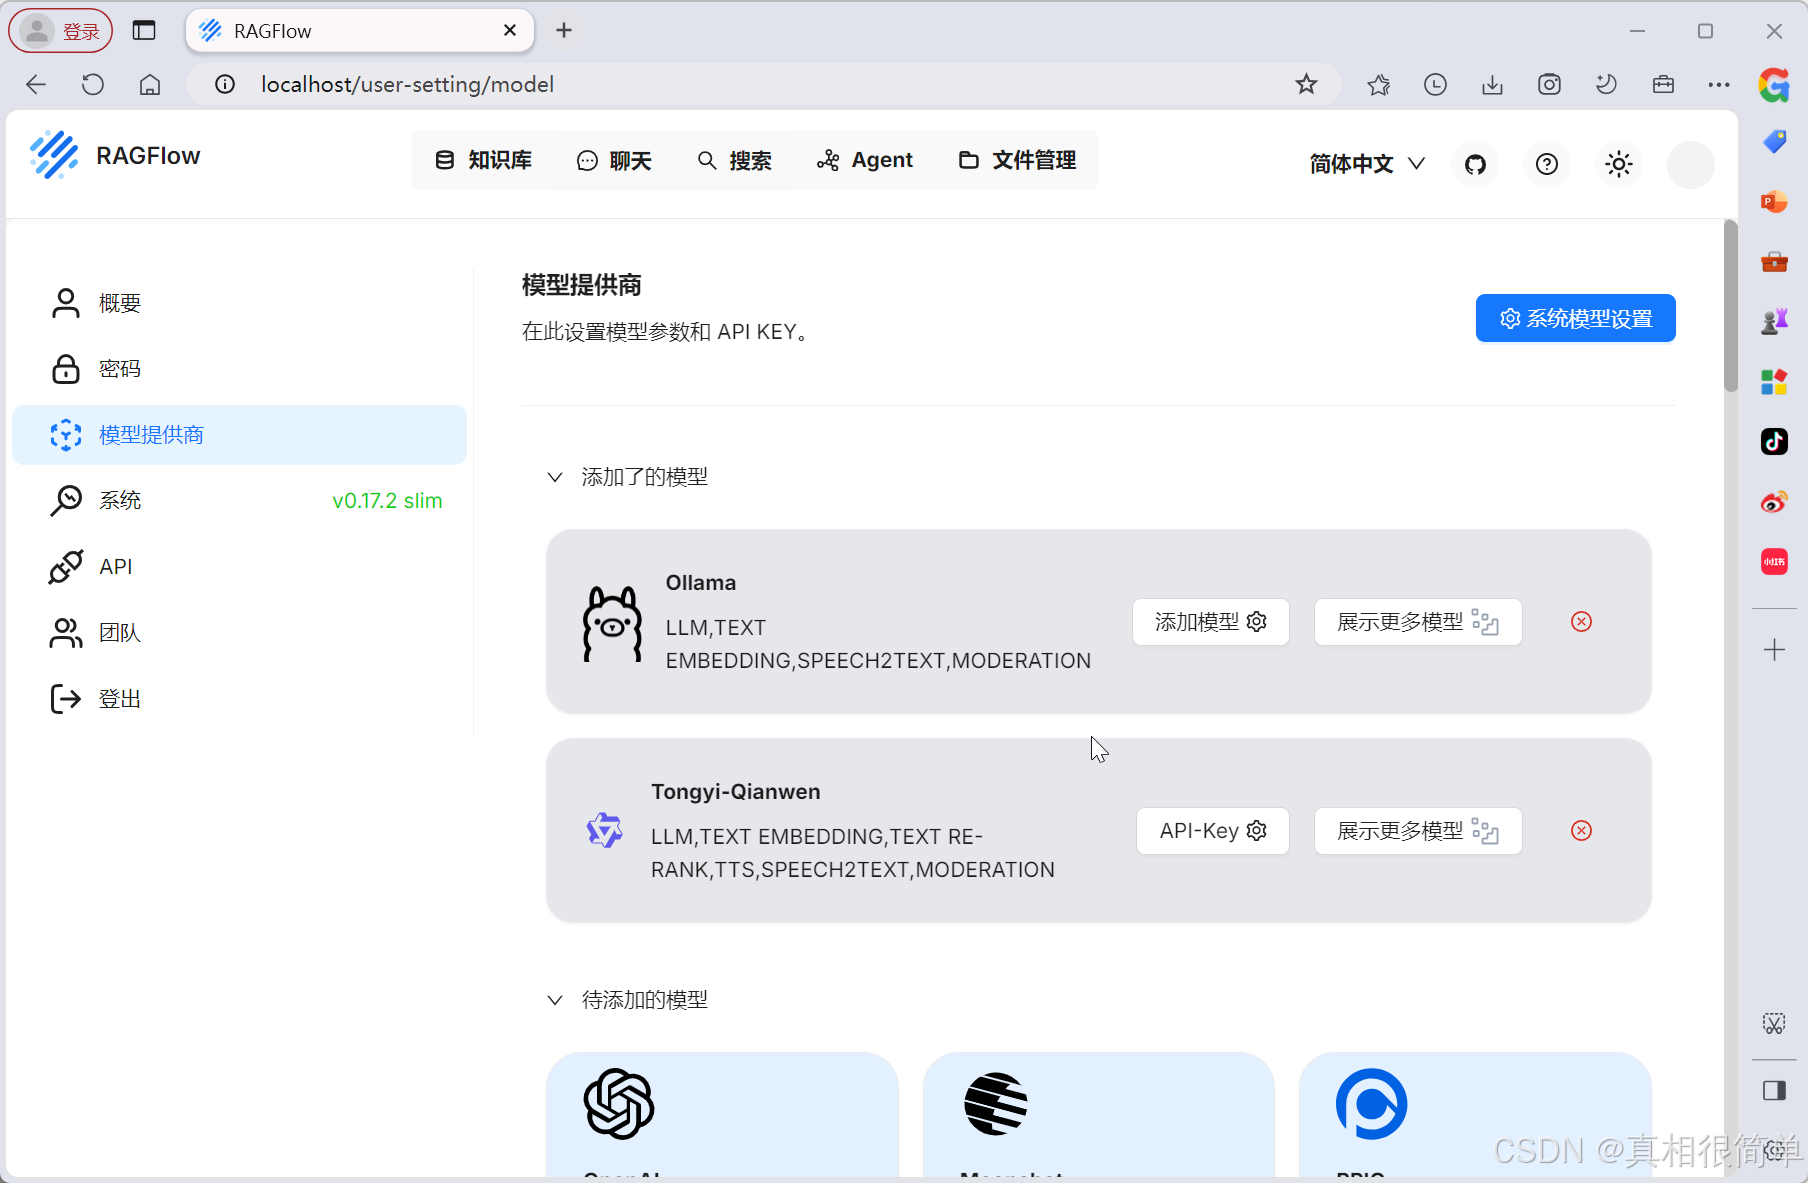This screenshot has width=1808, height=1183.
Task: Collapse the 待添加的模型 section
Action: [x=555, y=1000]
